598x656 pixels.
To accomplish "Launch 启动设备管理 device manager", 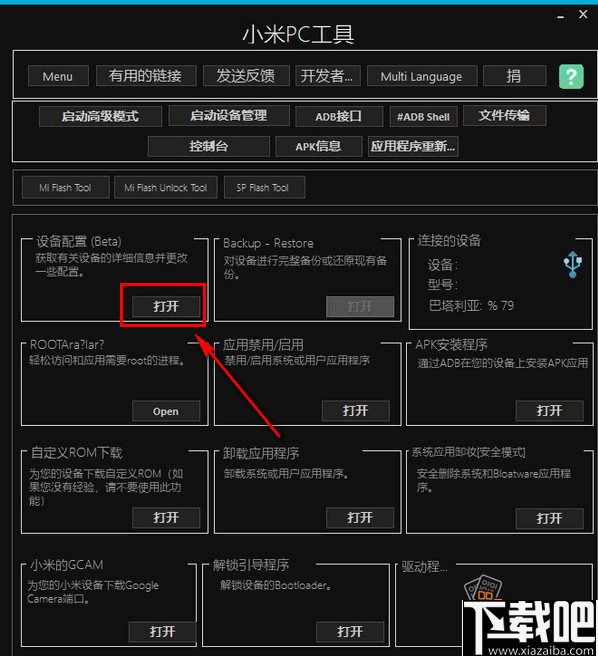I will point(229,115).
